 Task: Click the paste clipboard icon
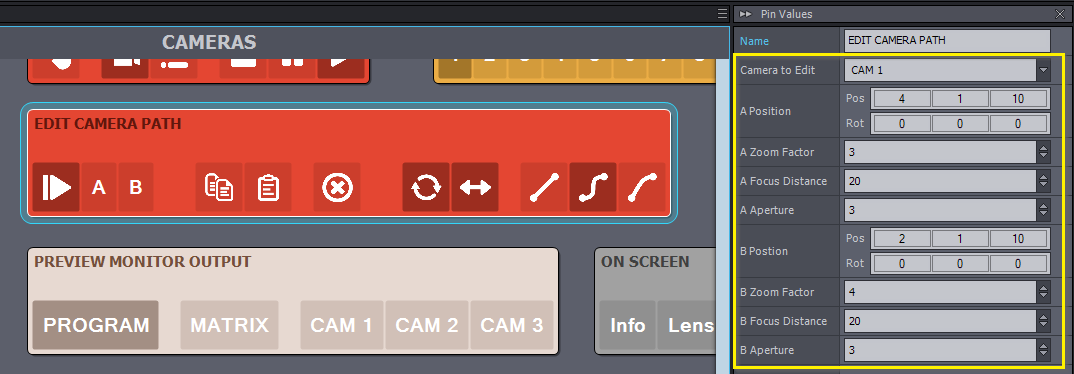[268, 187]
